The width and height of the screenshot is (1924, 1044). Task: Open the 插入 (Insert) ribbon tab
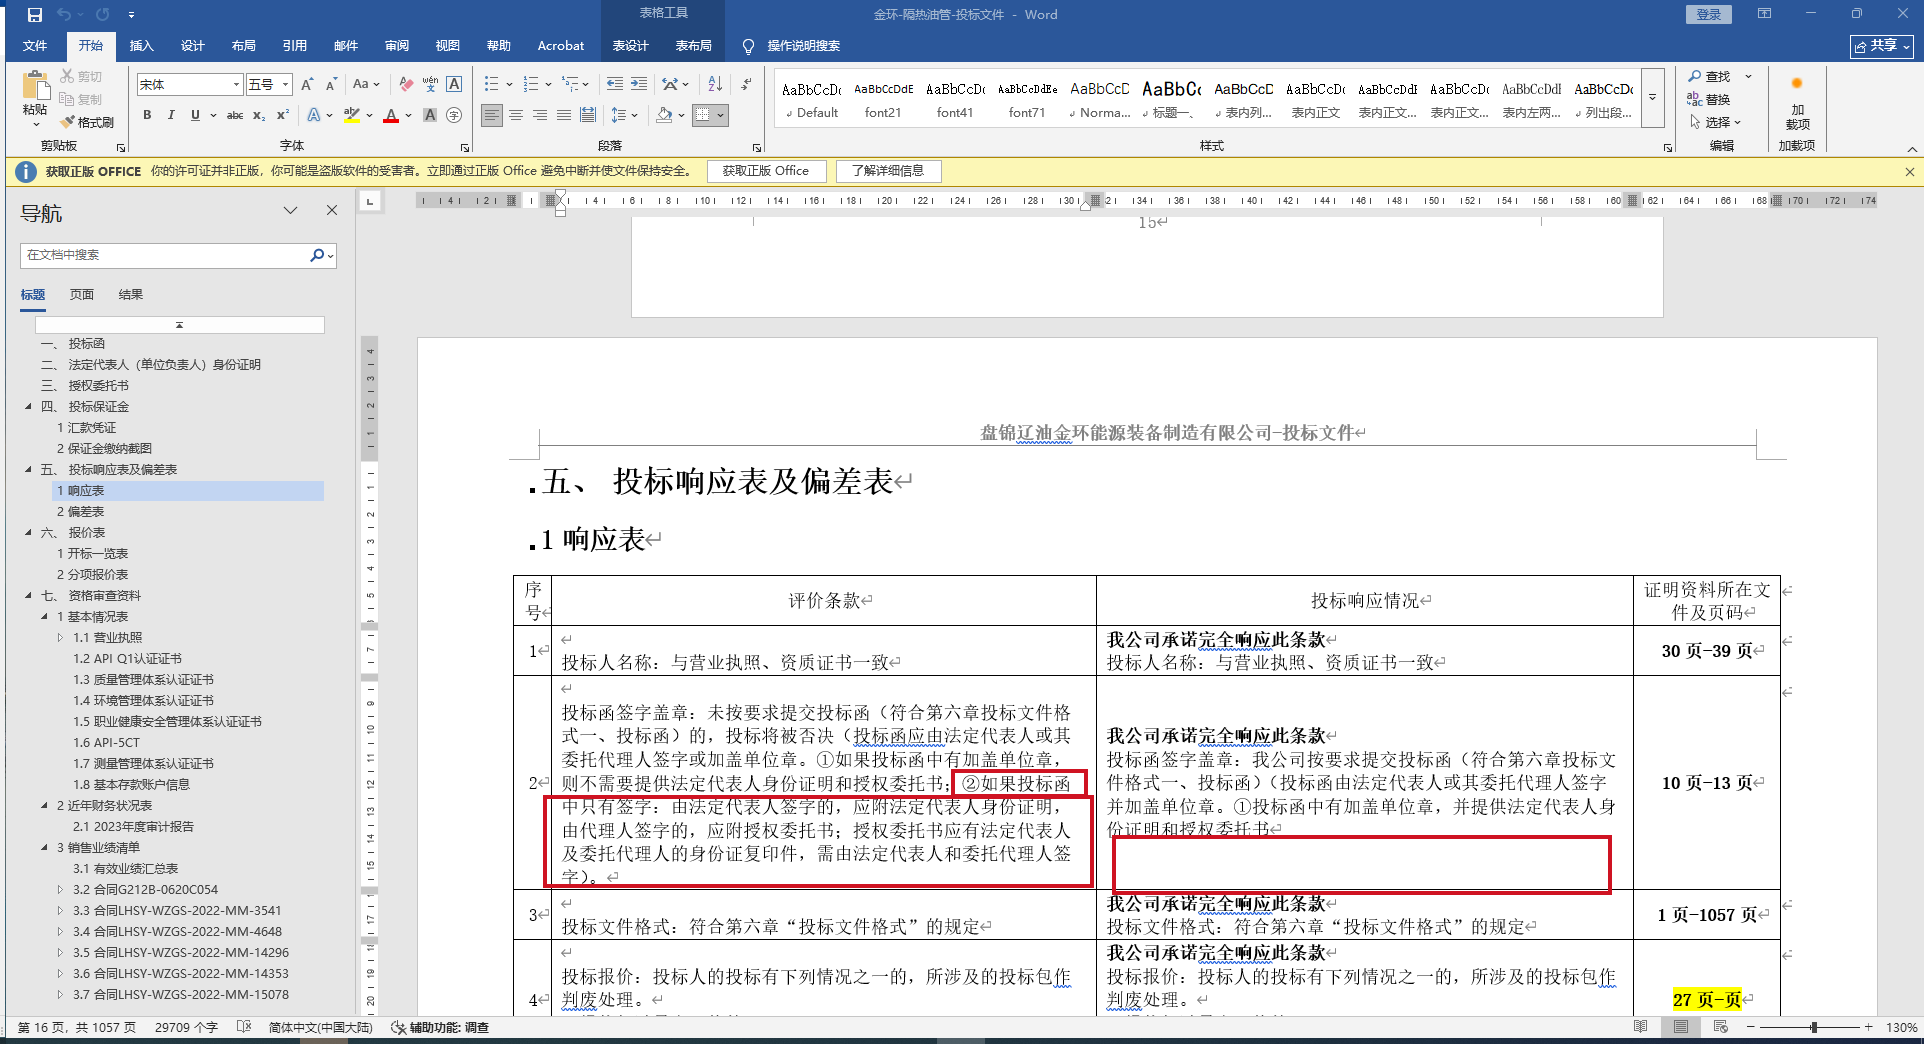click(141, 46)
